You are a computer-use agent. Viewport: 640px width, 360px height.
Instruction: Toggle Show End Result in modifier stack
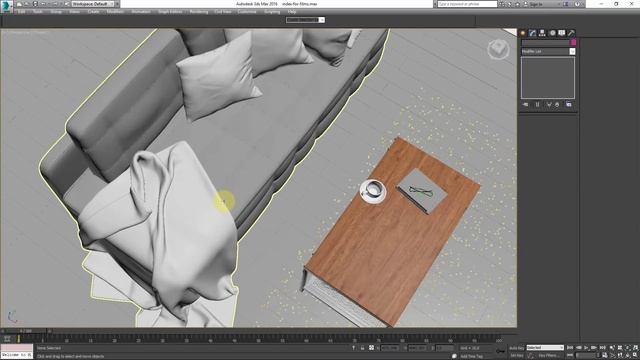pyautogui.click(x=538, y=104)
